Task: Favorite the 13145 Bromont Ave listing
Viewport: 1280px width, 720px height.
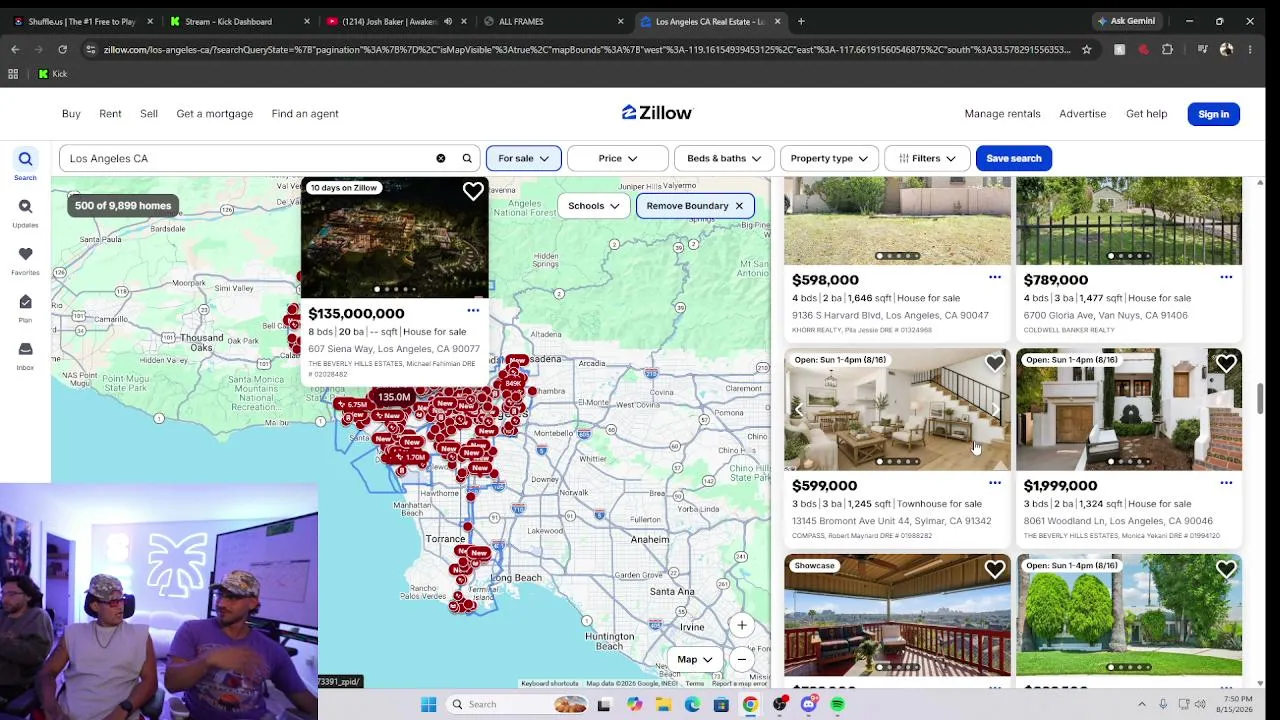Action: 995,364
